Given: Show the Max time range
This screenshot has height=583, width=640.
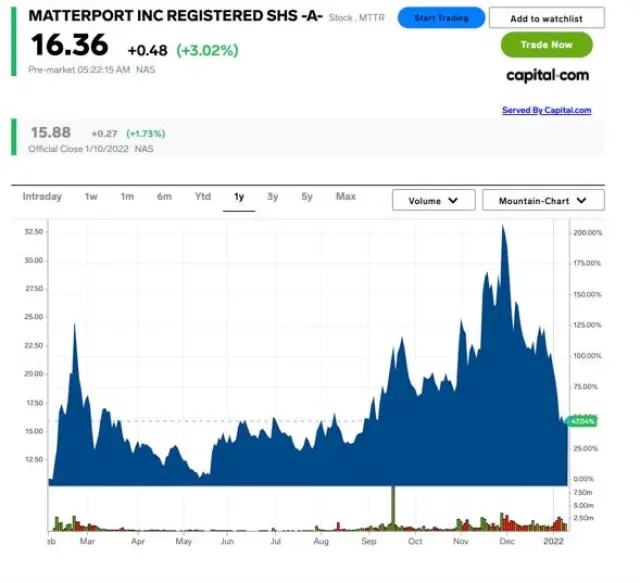Looking at the screenshot, I should (x=345, y=197).
